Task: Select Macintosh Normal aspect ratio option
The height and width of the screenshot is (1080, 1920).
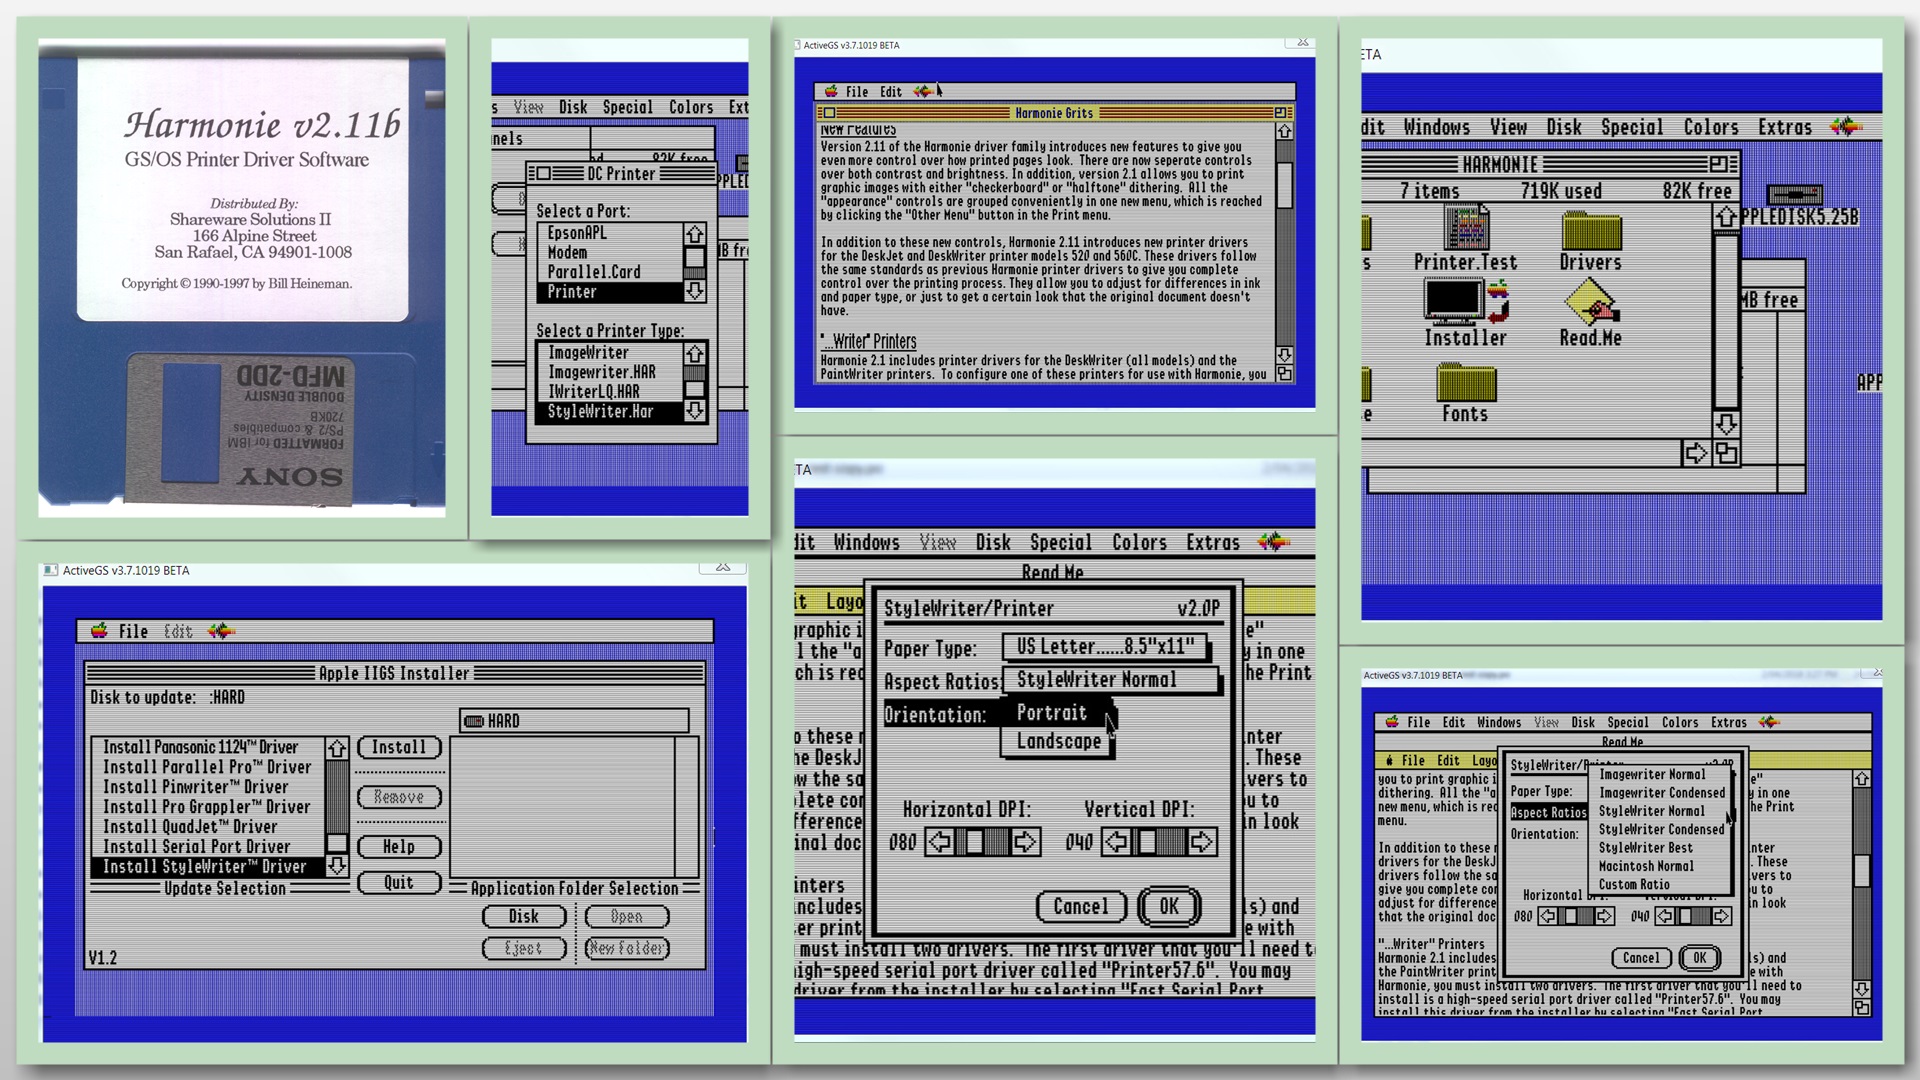Action: click(x=1661, y=866)
